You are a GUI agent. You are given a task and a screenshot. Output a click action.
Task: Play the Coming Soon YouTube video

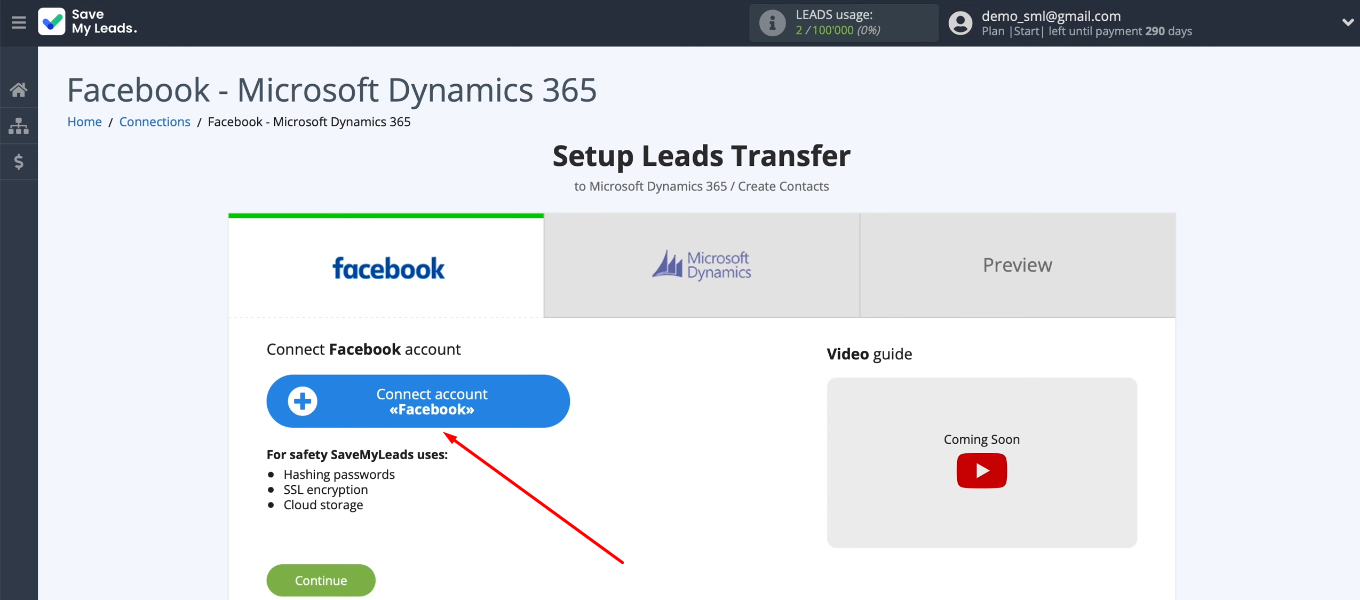point(981,471)
